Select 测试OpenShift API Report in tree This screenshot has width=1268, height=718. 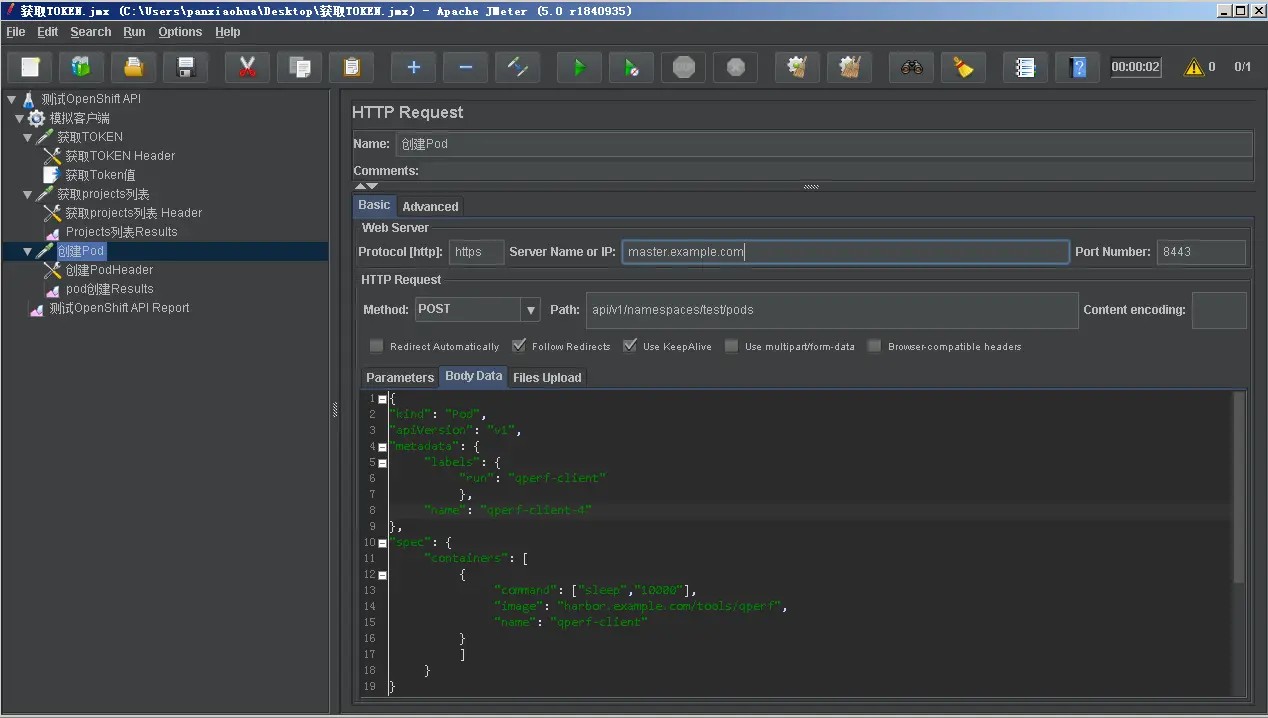tap(119, 308)
